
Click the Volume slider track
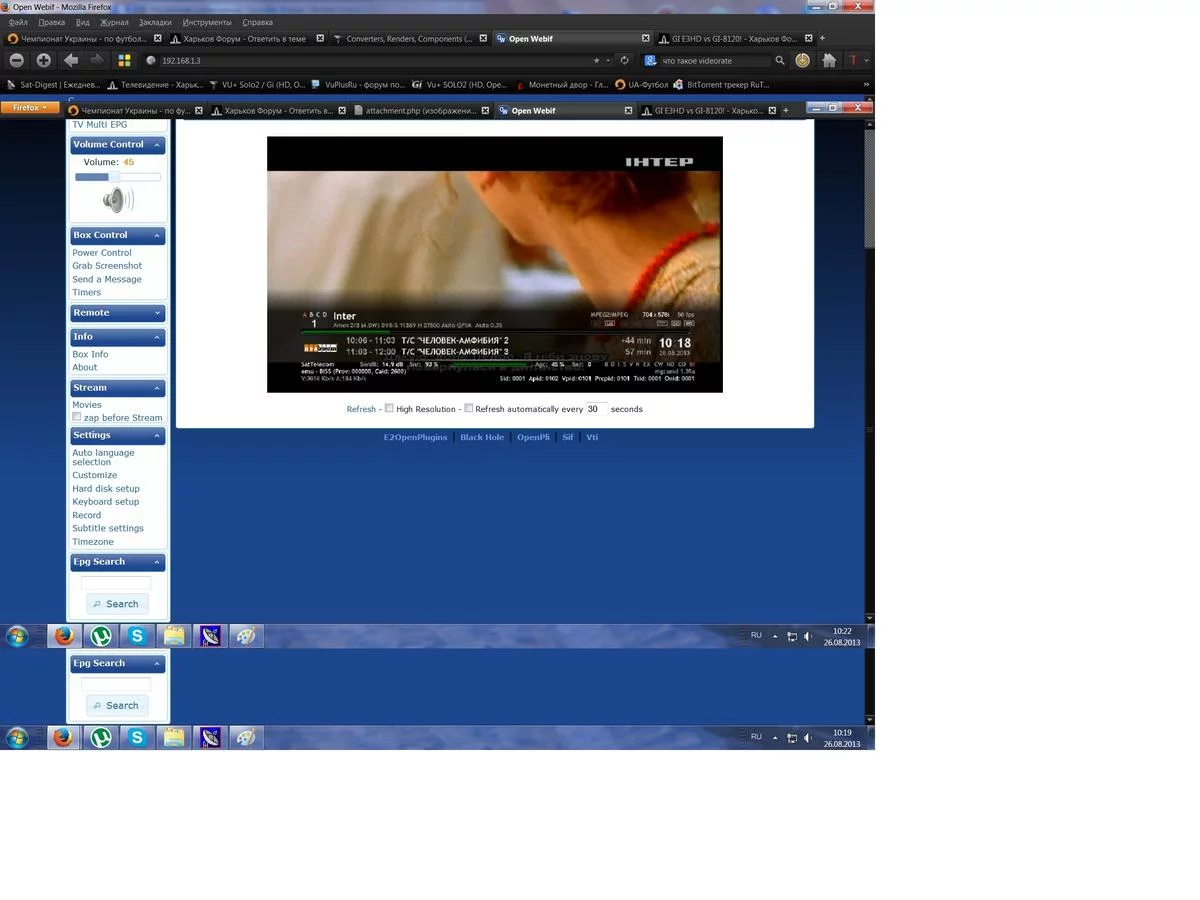point(118,177)
